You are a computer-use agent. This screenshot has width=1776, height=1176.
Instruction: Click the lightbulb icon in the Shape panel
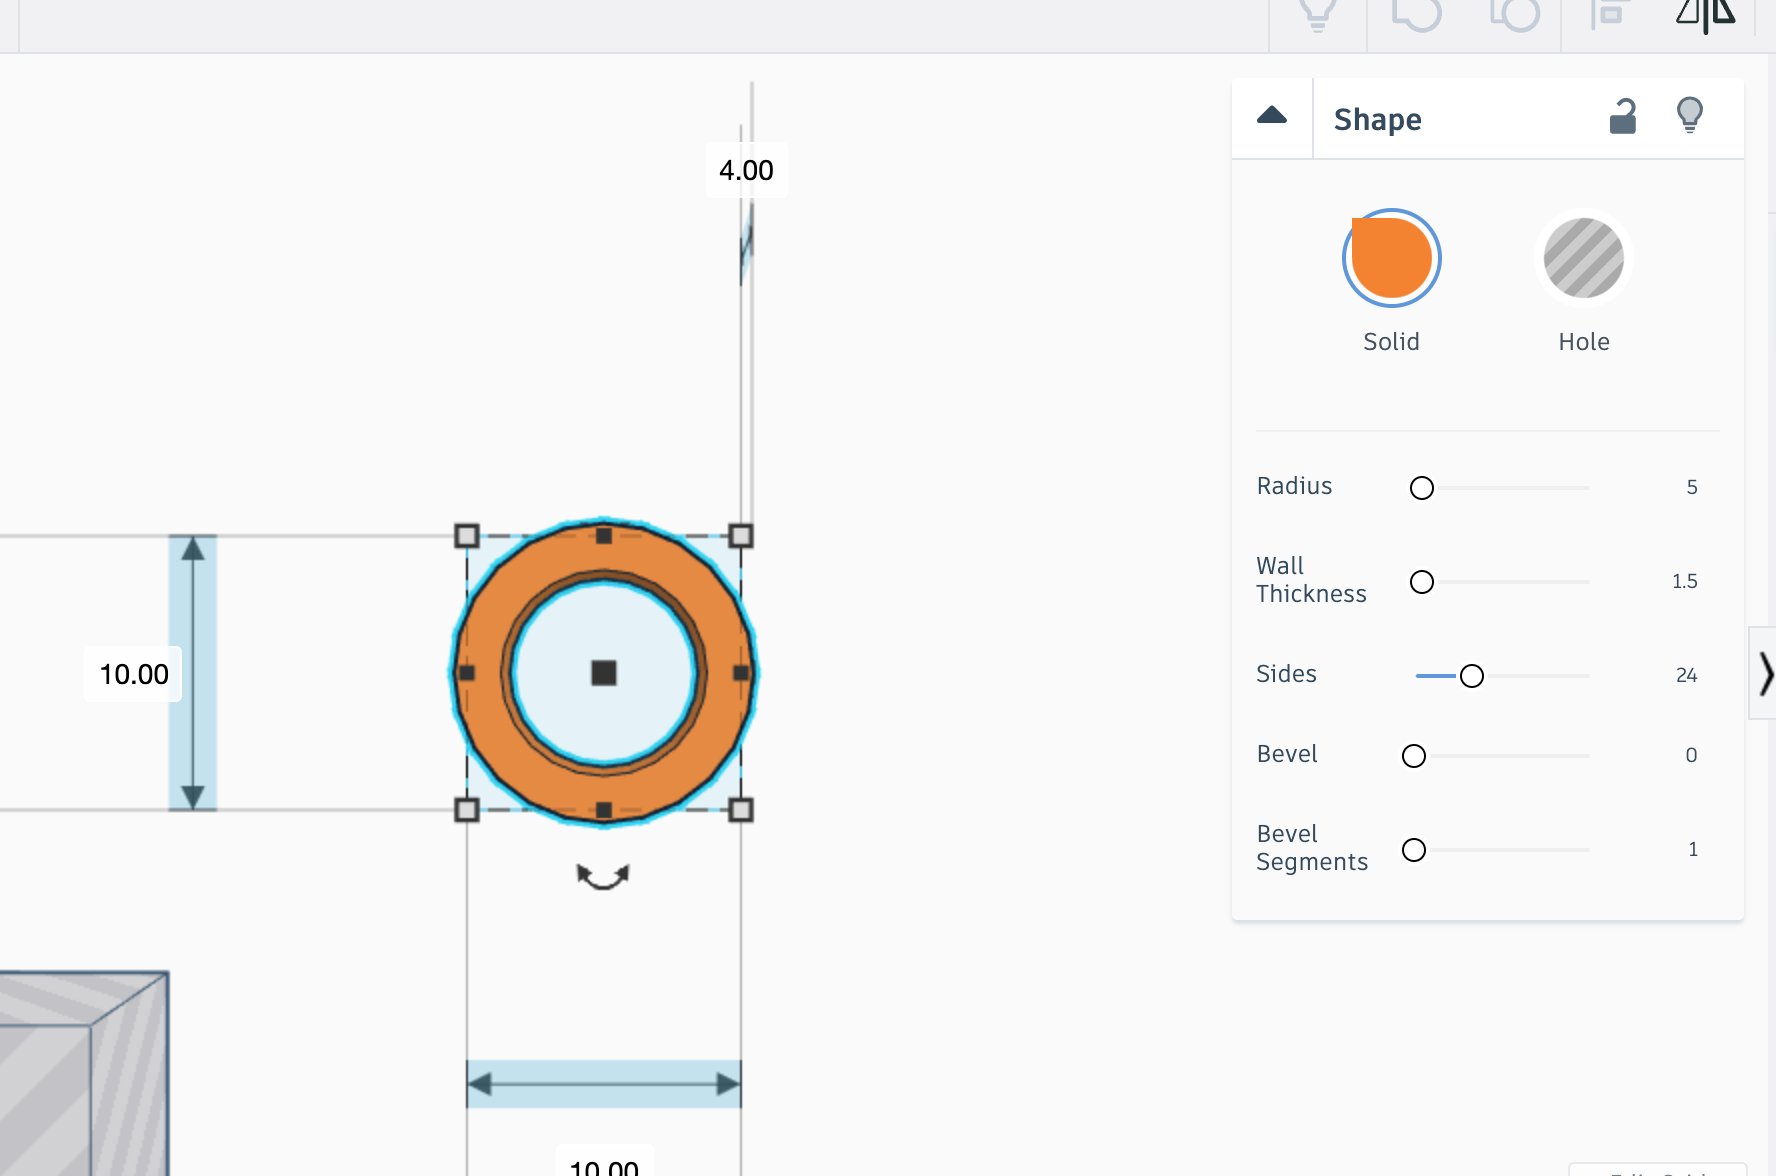(1692, 117)
